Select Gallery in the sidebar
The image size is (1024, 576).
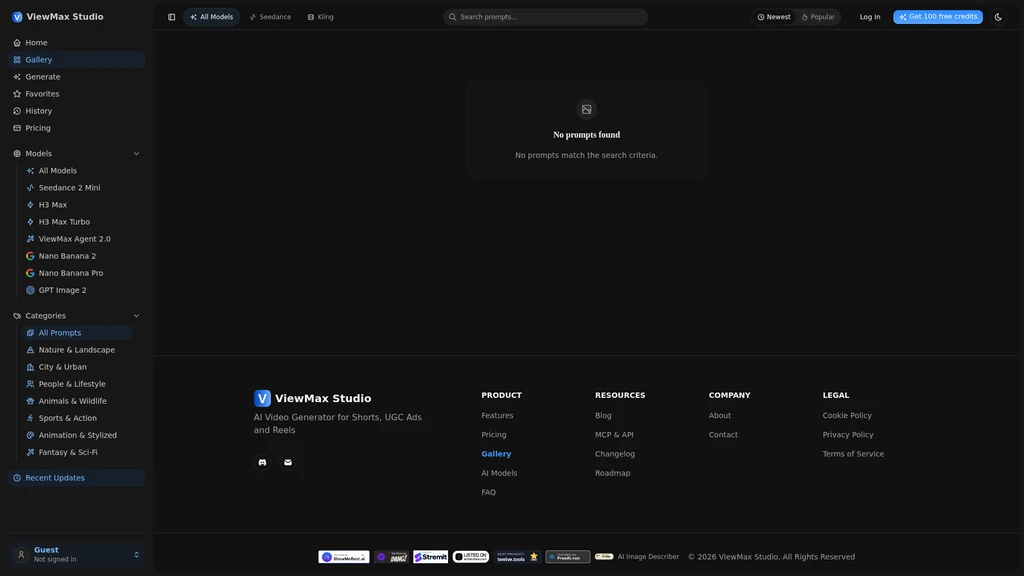click(76, 59)
